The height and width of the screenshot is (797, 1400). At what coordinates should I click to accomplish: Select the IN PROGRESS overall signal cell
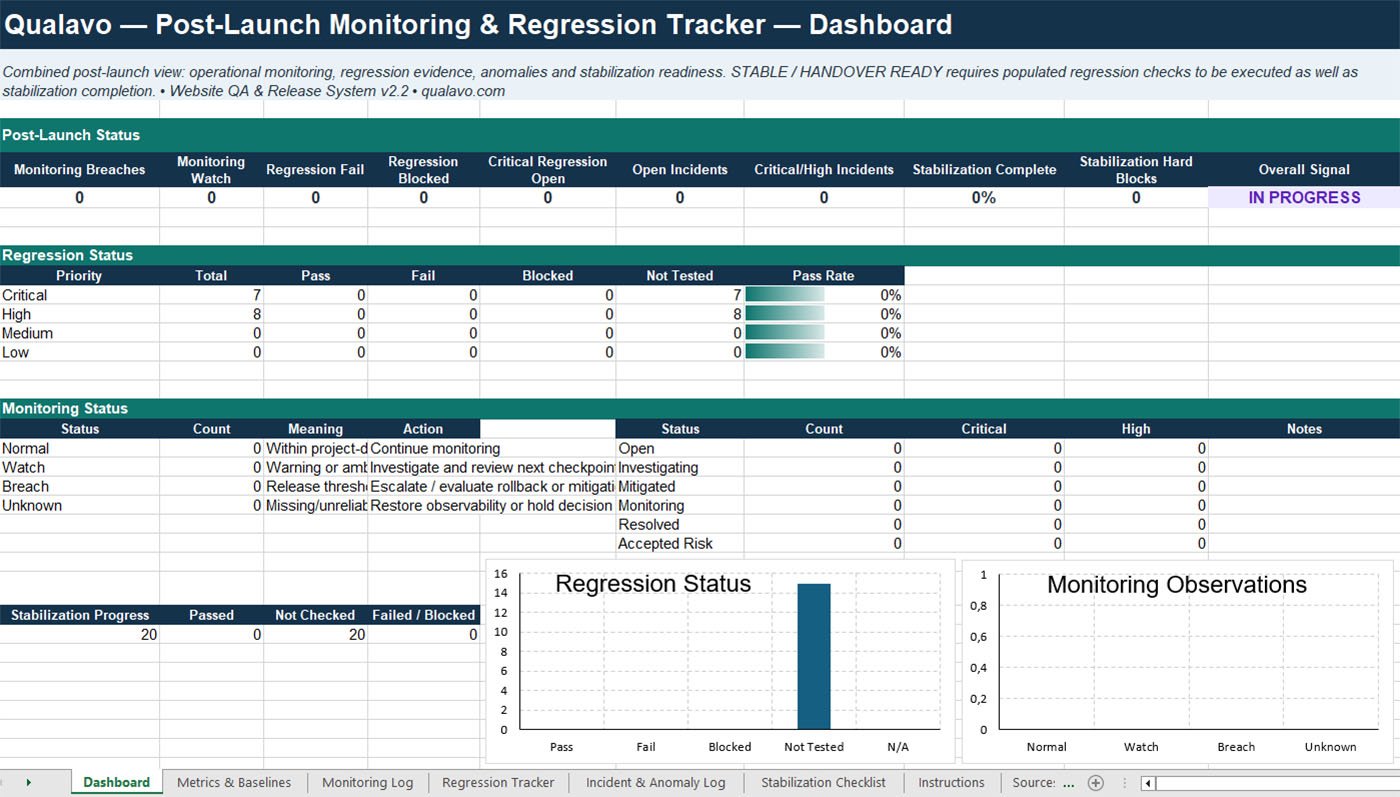click(1304, 198)
